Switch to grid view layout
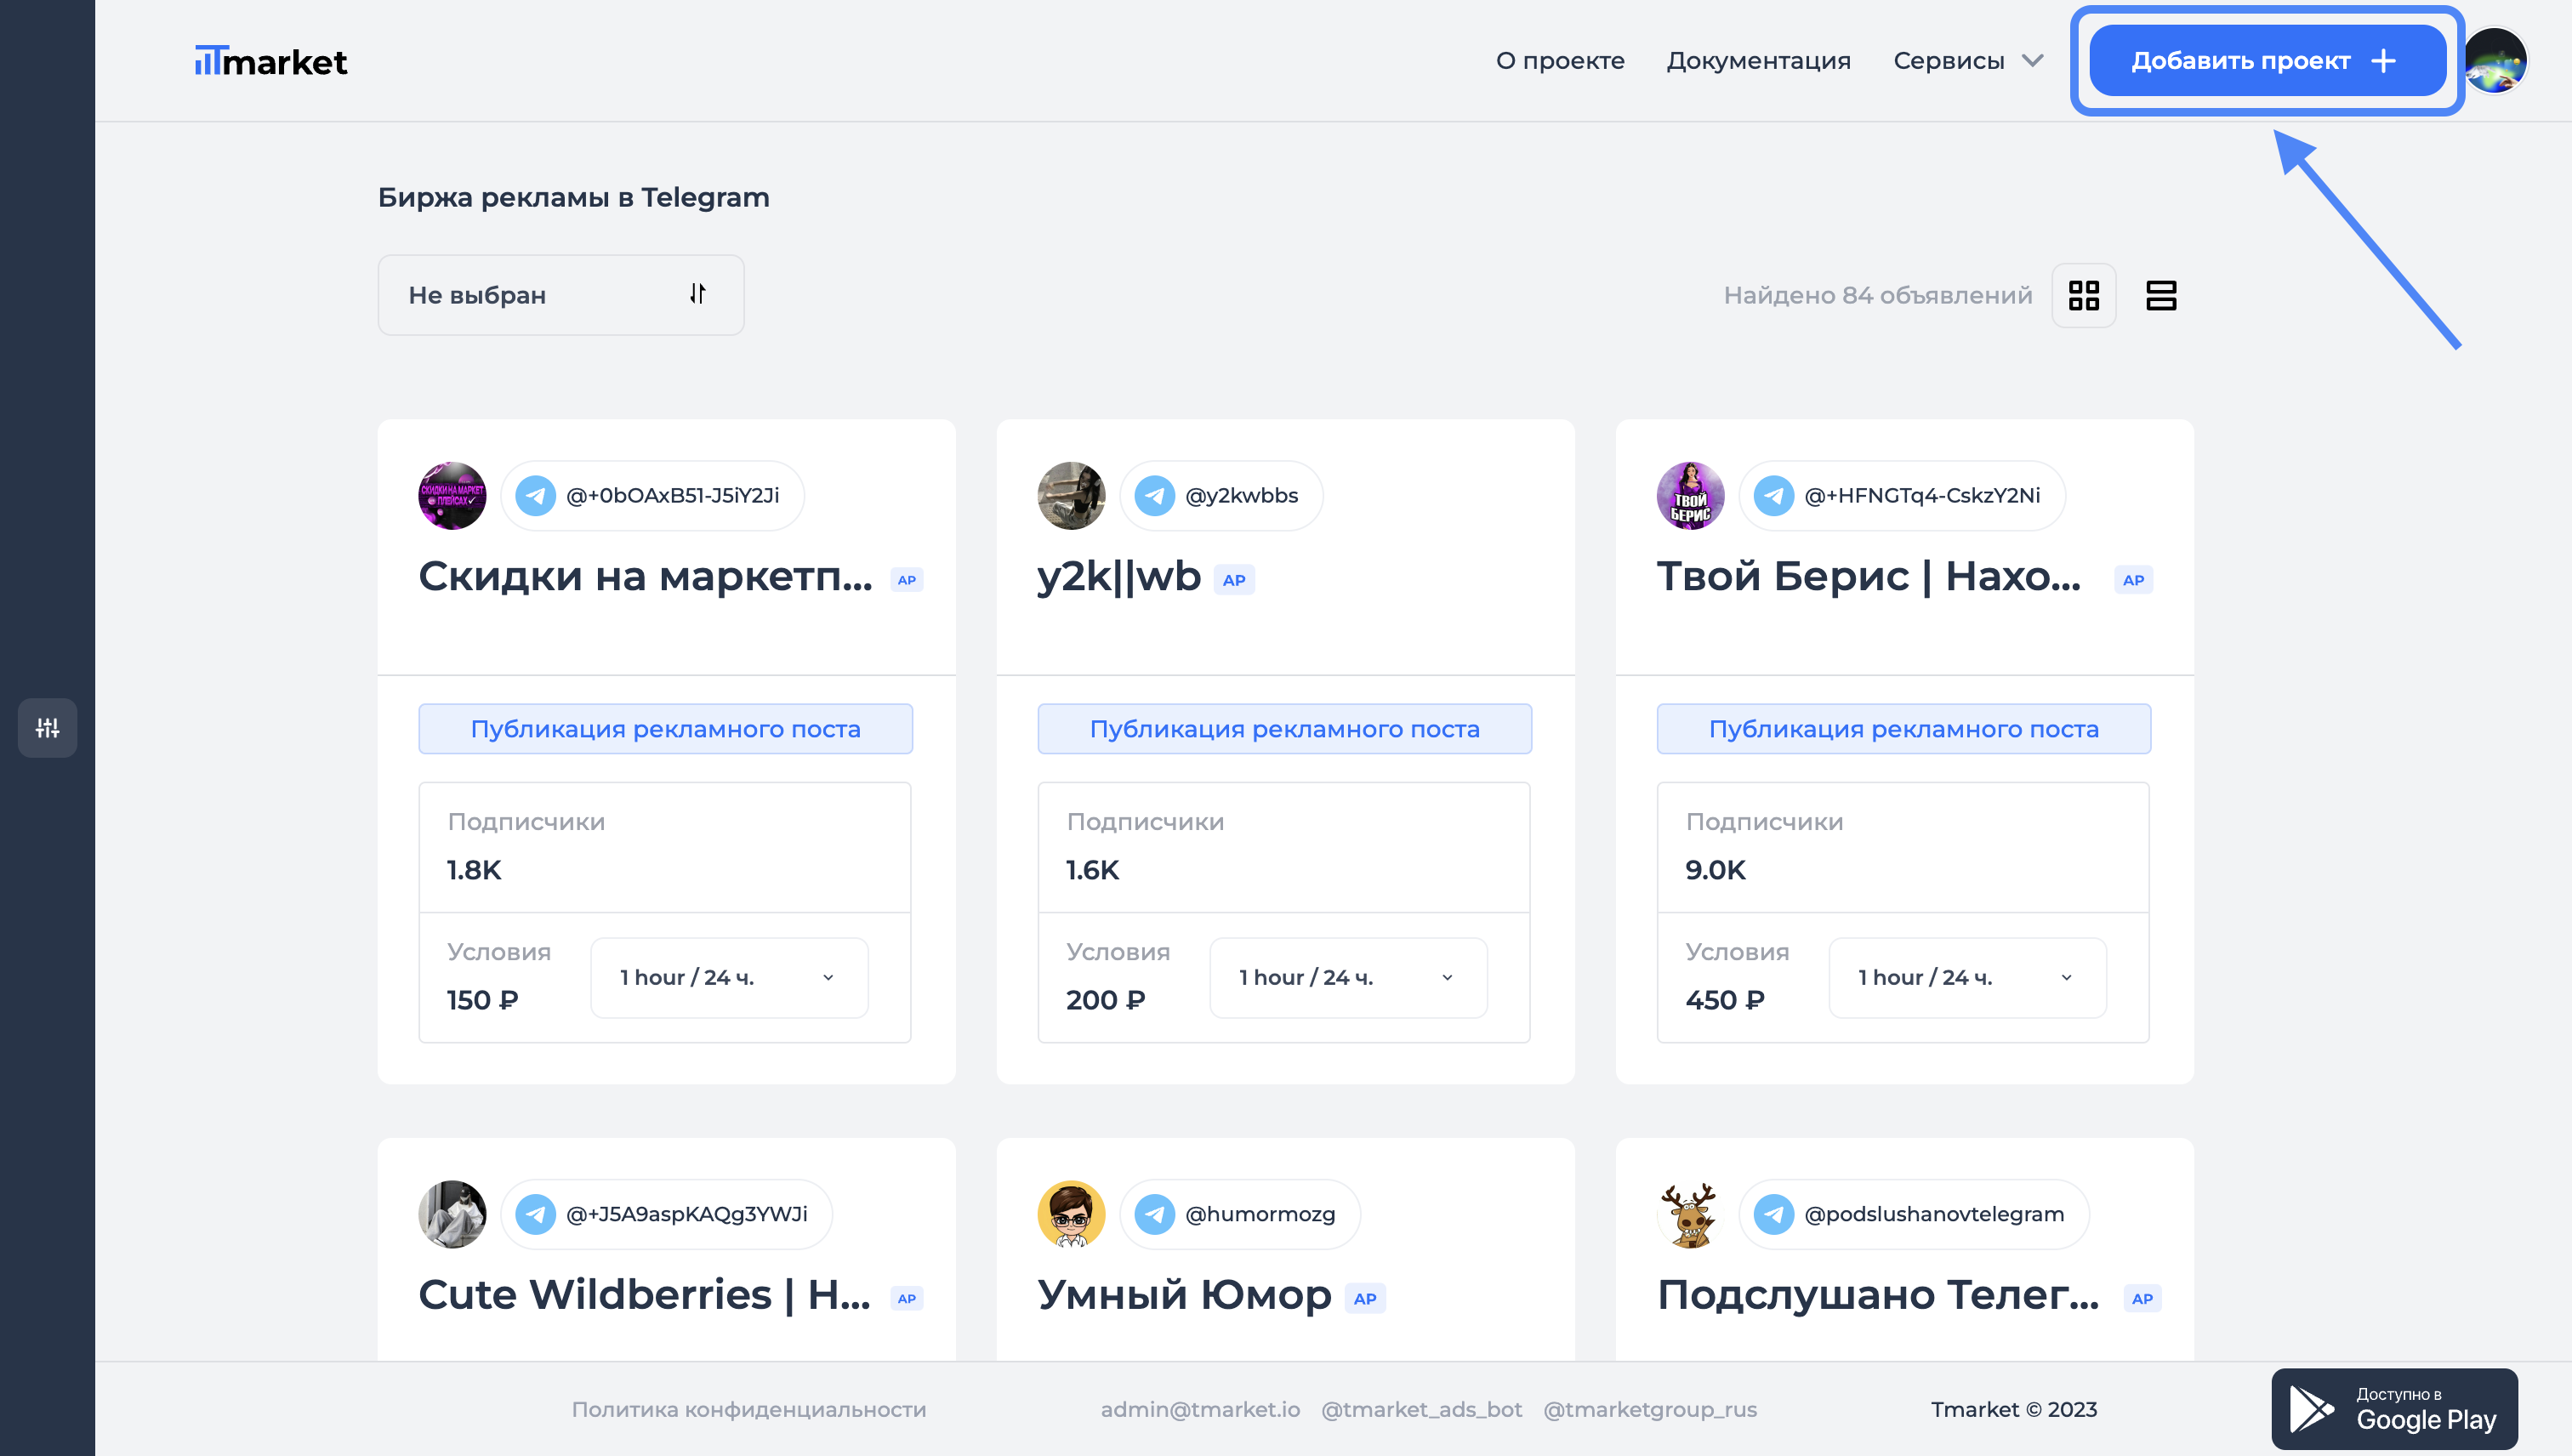This screenshot has width=2572, height=1456. point(2083,295)
